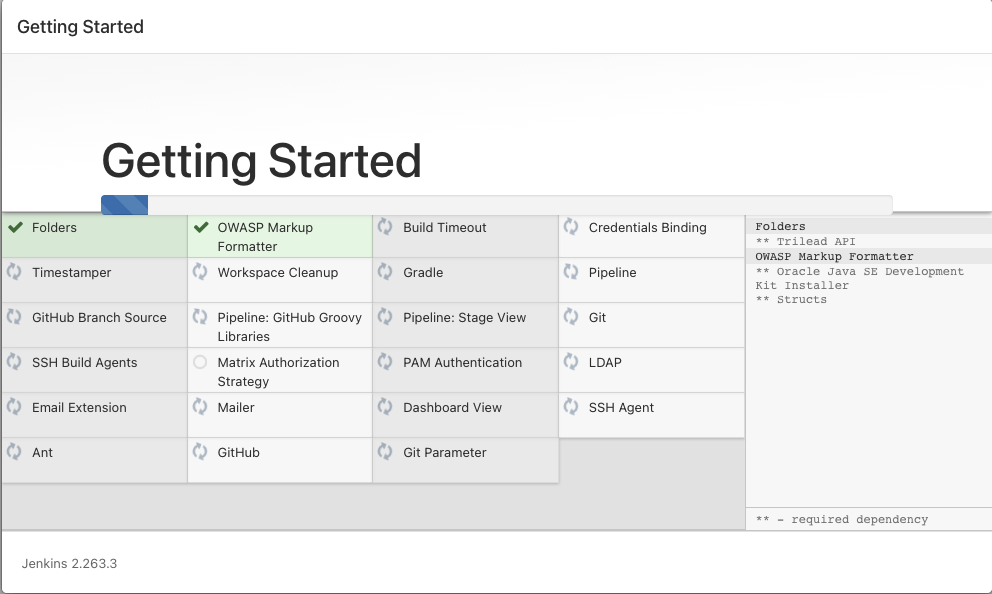Viewport: 992px width, 594px height.
Task: Click the Build Timeout plugin label
Action: point(445,228)
